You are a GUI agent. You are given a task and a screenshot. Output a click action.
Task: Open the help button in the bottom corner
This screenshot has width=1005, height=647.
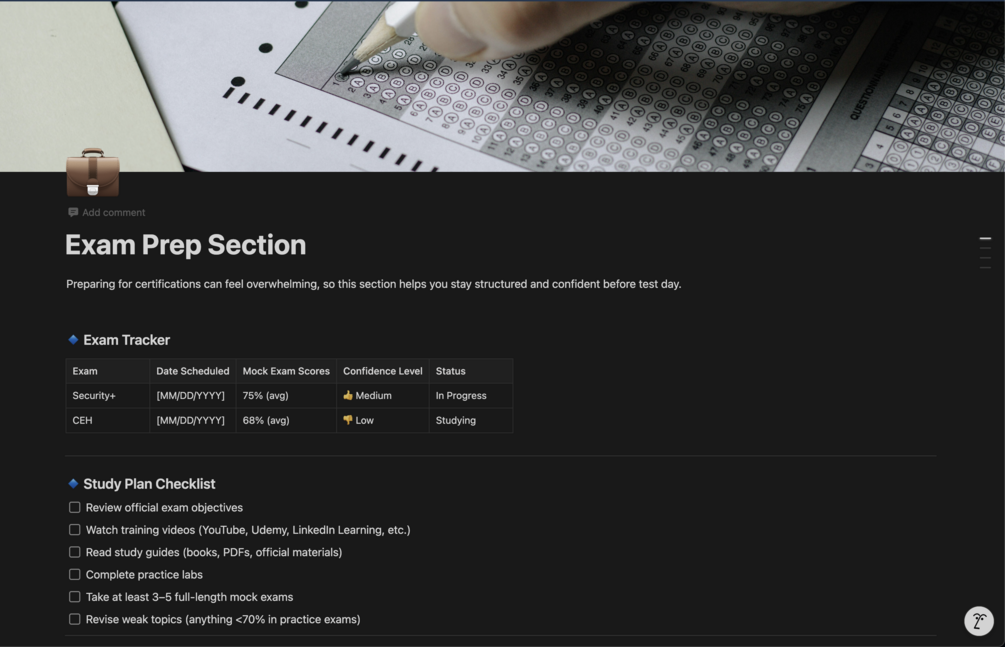pos(978,621)
